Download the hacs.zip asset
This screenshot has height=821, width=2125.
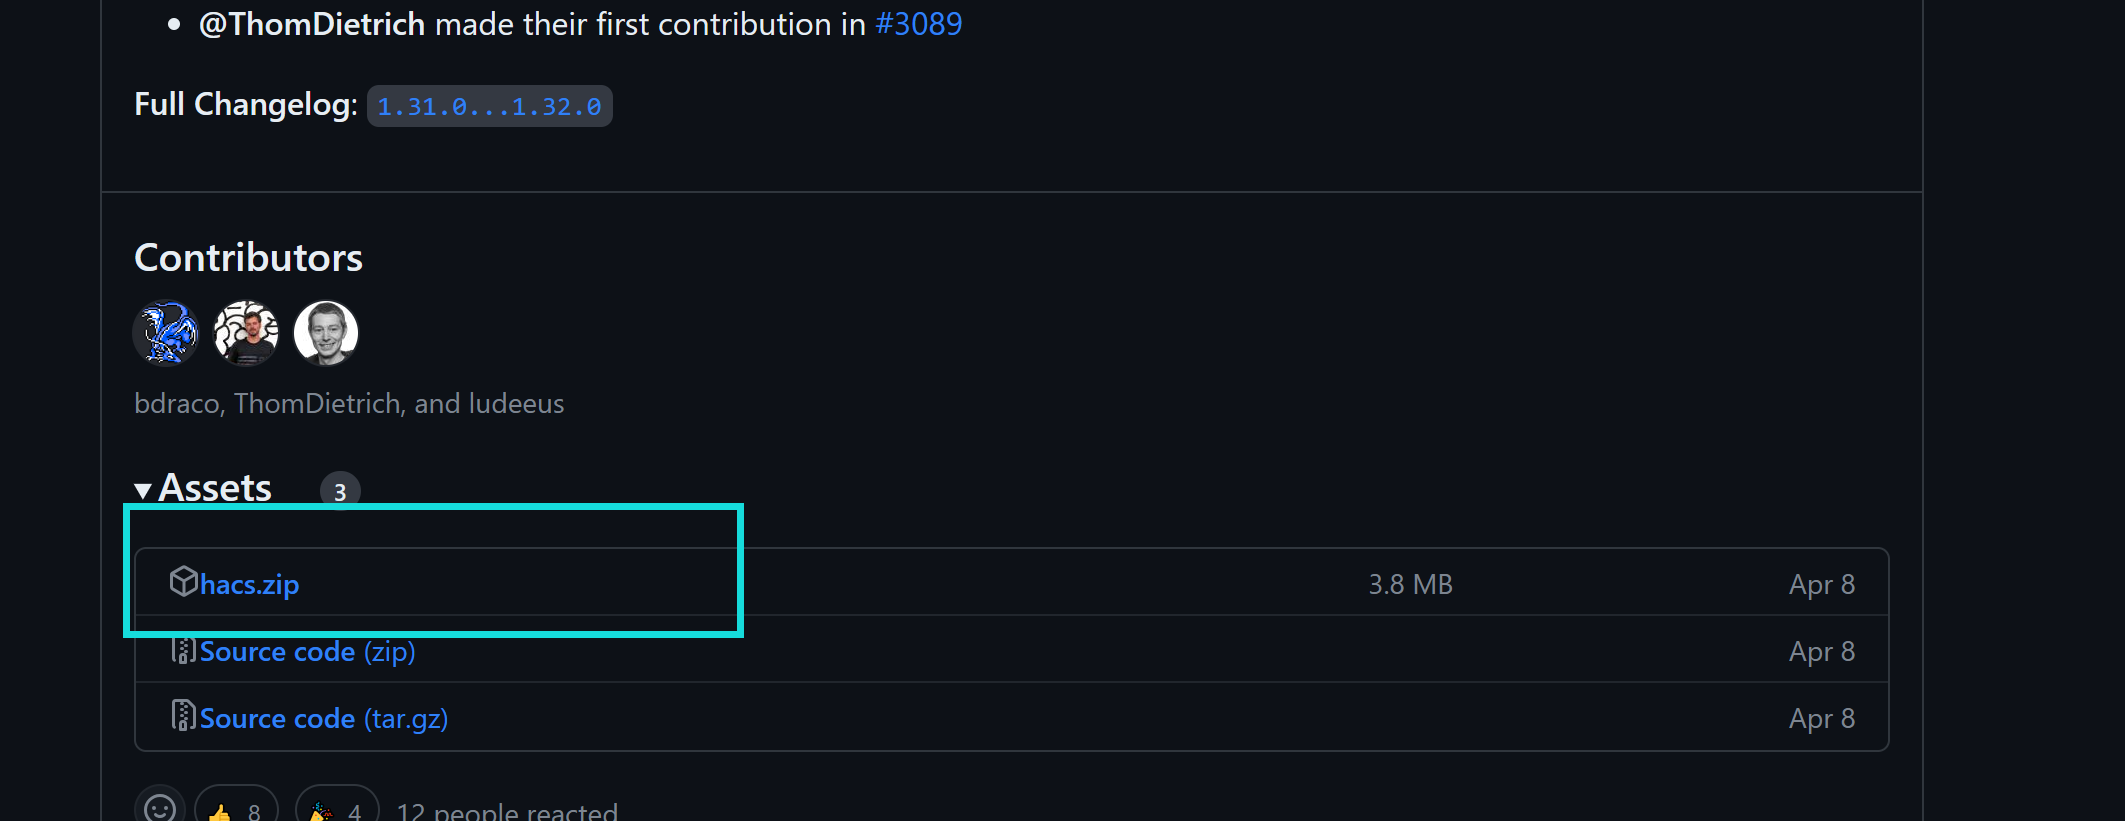[249, 585]
